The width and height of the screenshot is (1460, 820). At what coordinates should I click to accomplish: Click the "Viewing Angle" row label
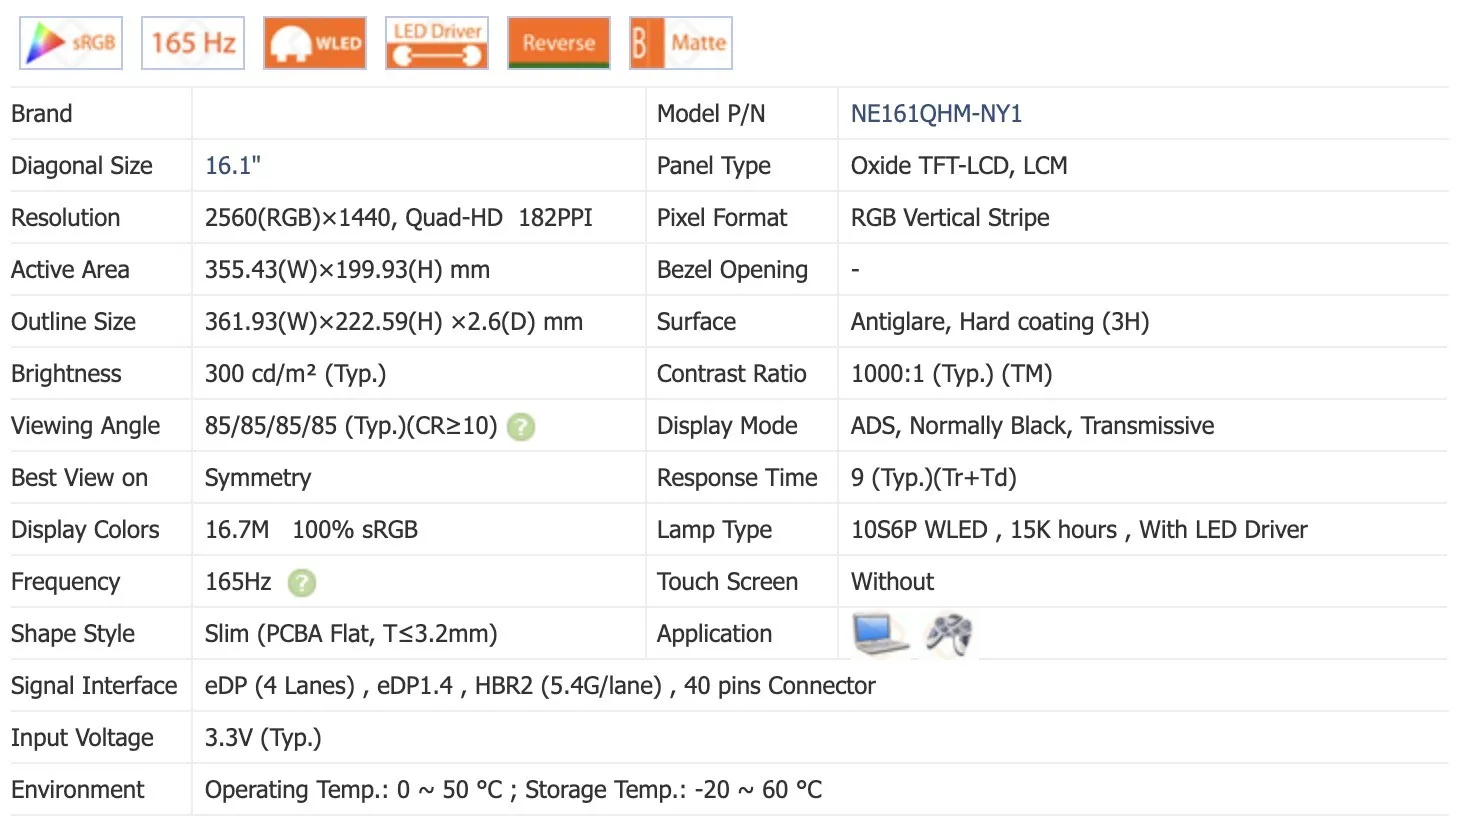pos(86,426)
